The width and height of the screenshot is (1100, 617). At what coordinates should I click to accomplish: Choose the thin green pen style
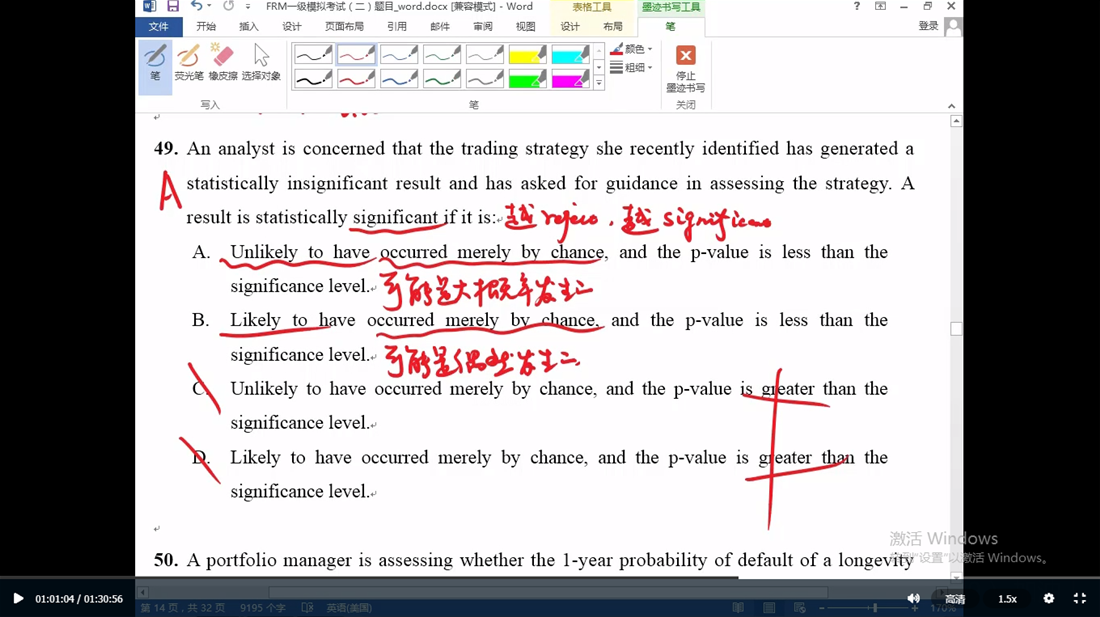(x=441, y=55)
